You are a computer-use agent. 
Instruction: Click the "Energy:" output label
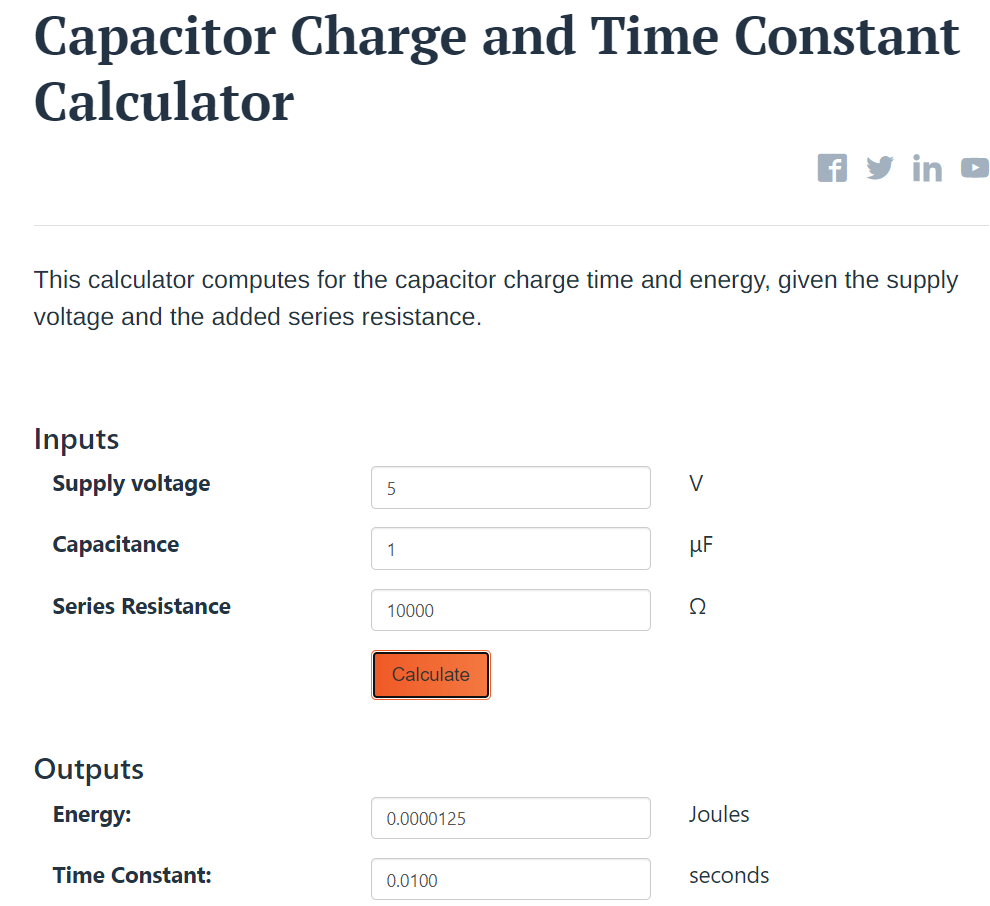(92, 814)
